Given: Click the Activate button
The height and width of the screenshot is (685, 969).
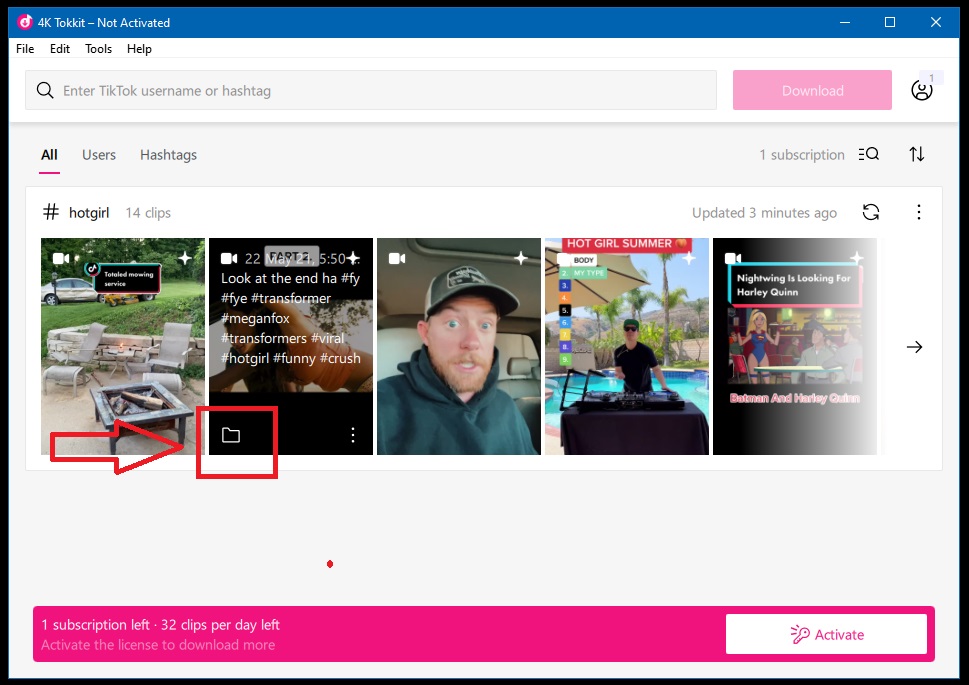Looking at the screenshot, I should [x=825, y=633].
